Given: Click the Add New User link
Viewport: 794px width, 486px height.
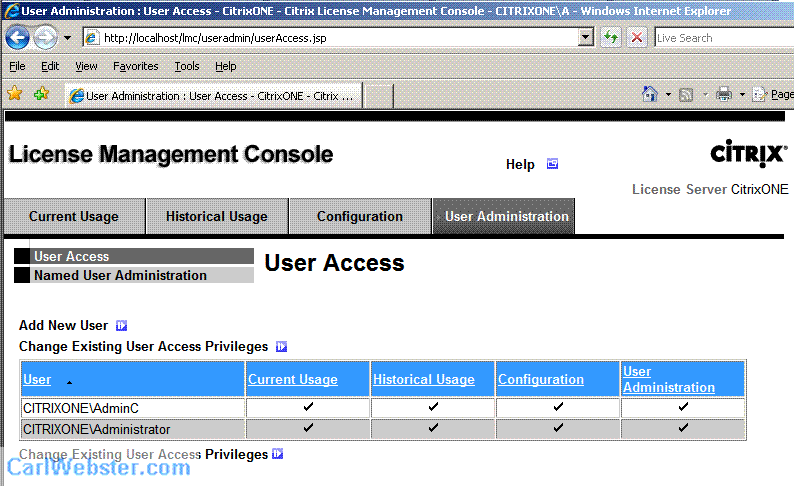Looking at the screenshot, I should click(x=63, y=326).
